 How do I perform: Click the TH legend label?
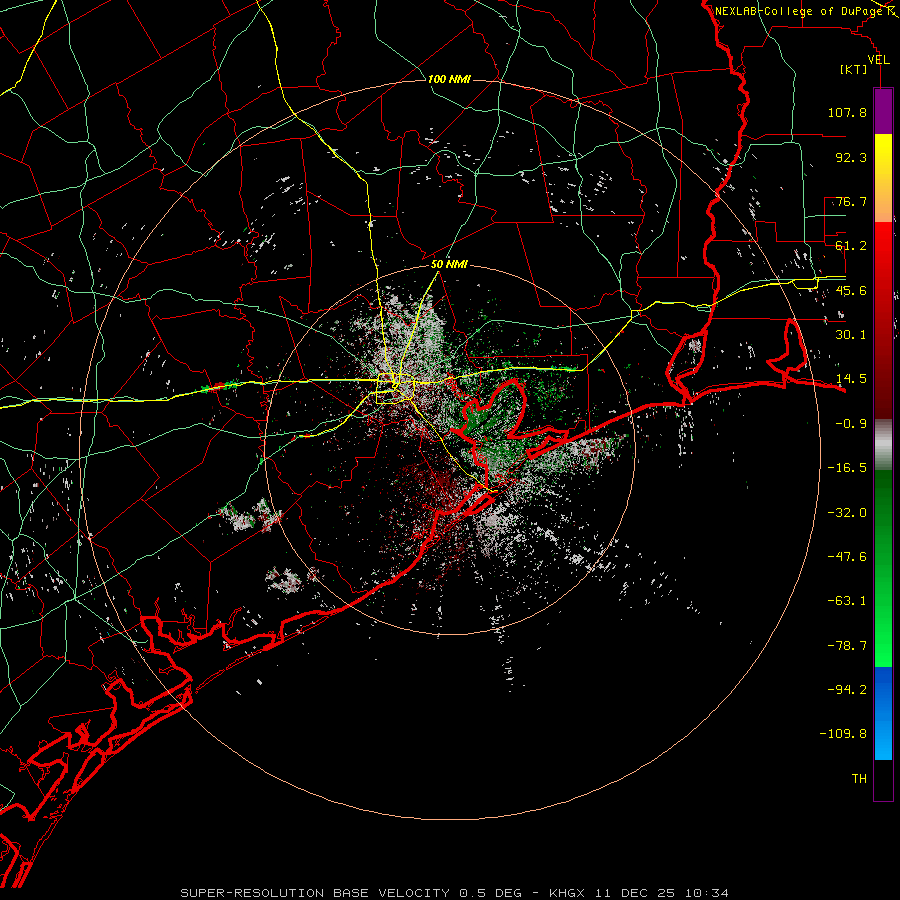pyautogui.click(x=859, y=779)
